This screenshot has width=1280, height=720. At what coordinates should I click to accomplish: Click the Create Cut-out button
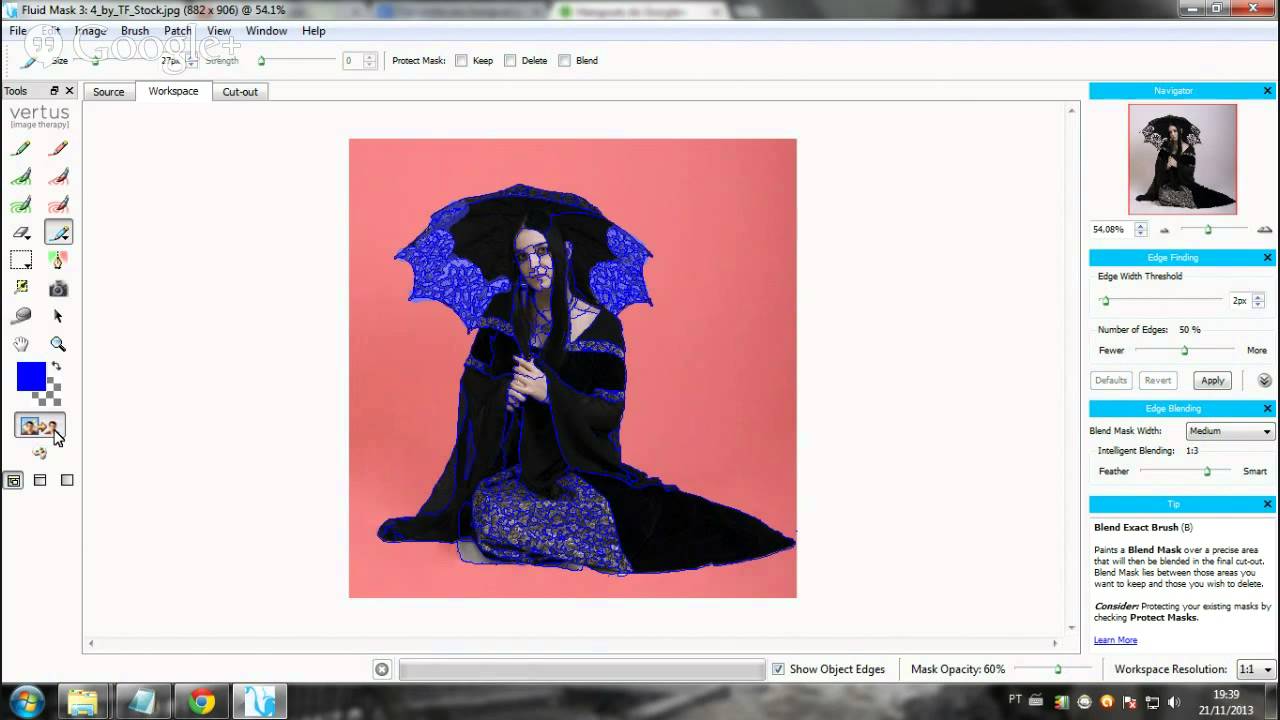tap(40, 426)
